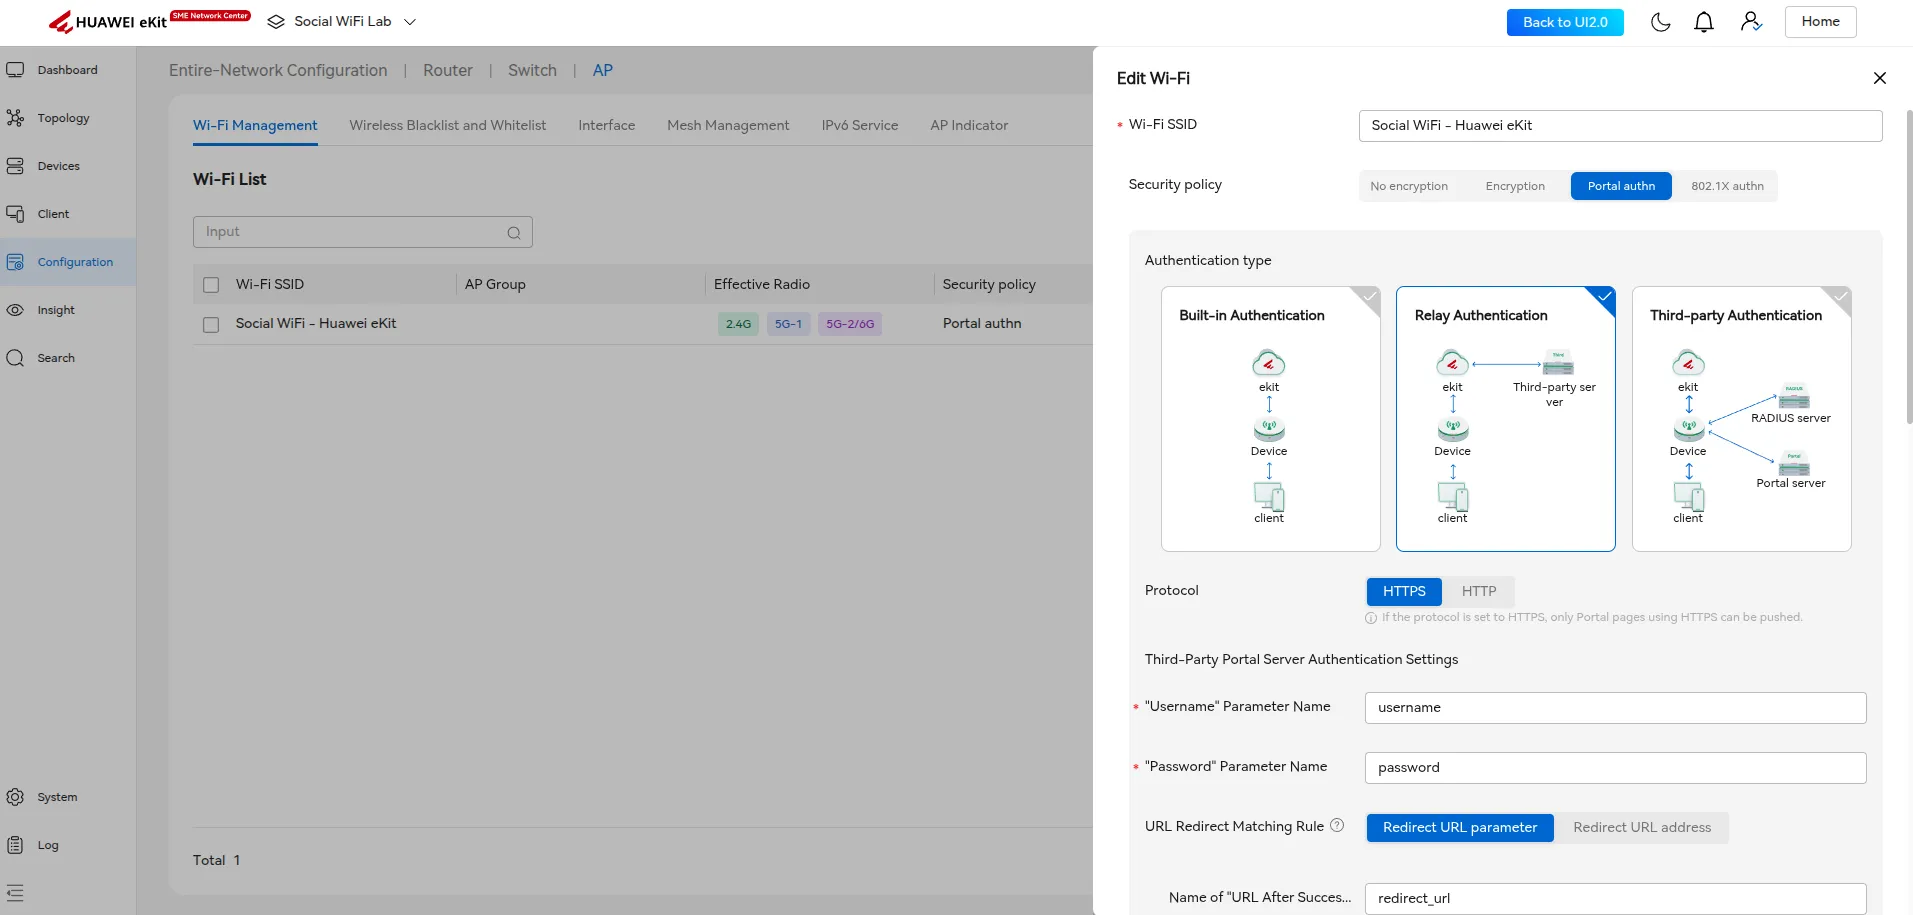Select HTTP protocol option

pos(1478,592)
